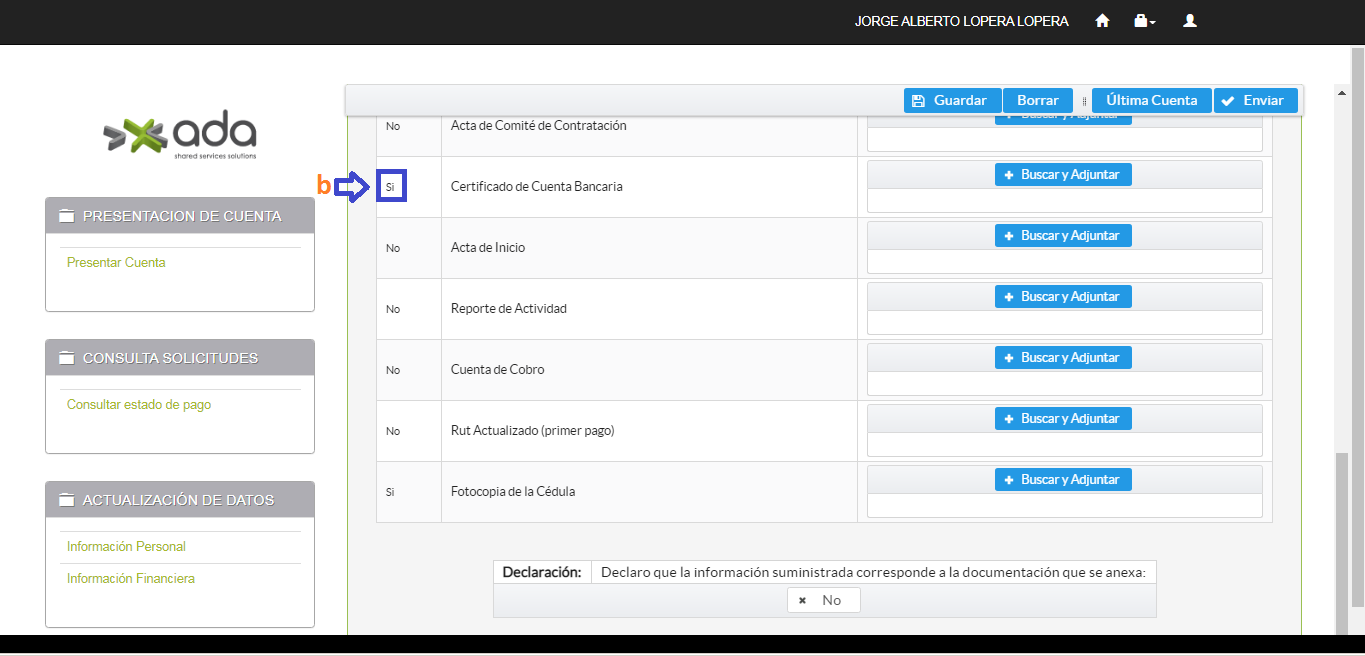Click the Última Cuenta button

[x=1151, y=100]
